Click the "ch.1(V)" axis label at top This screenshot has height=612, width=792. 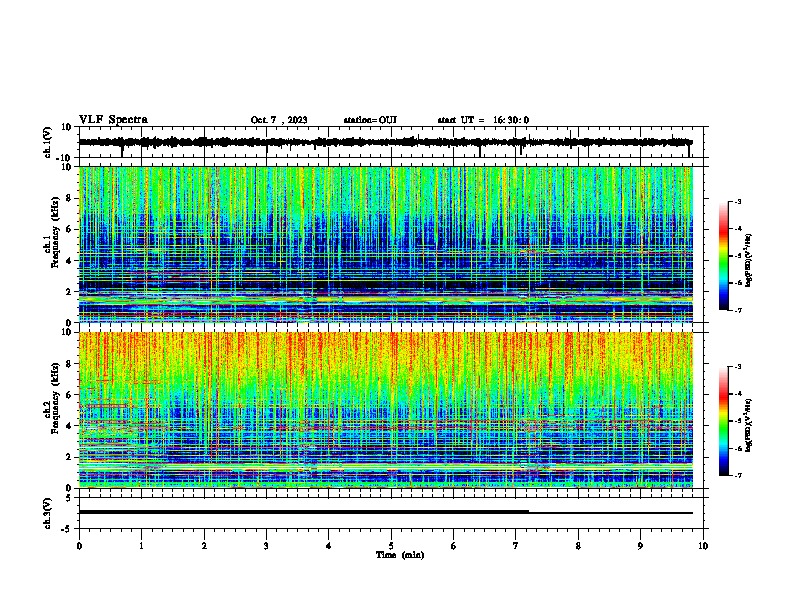[x=48, y=142]
